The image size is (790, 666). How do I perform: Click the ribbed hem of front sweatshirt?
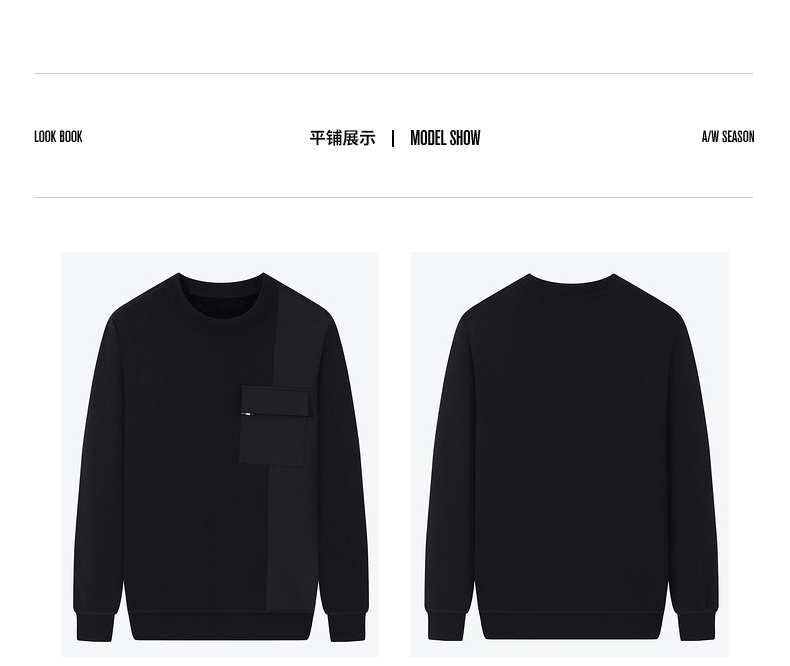pos(220,626)
